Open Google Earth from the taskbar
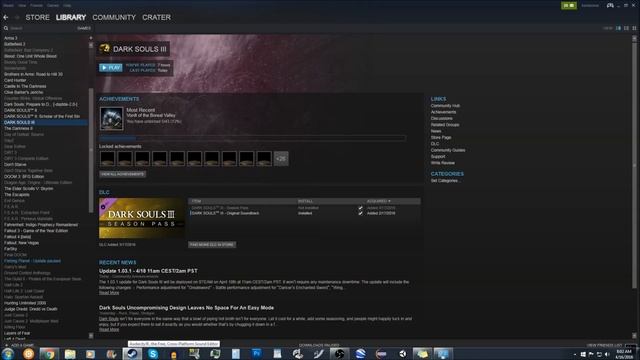 pyautogui.click(x=360, y=354)
